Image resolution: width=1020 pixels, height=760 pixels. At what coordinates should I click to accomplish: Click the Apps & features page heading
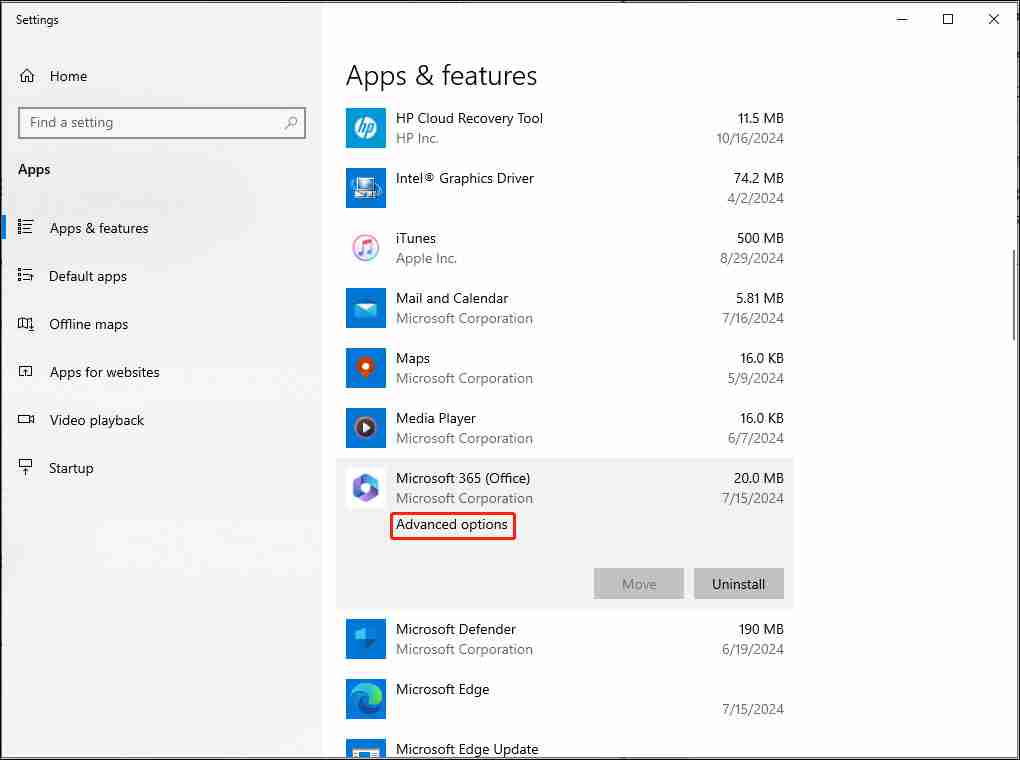(442, 75)
